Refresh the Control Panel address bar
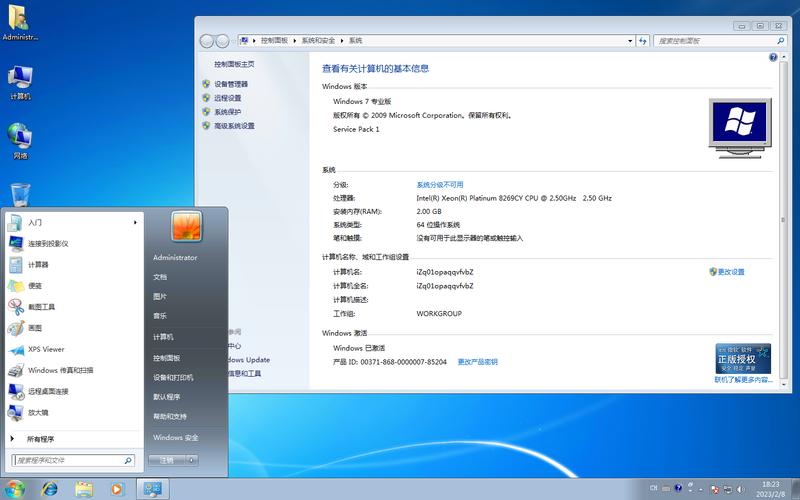Viewport: 800px width, 500px height. 643,41
